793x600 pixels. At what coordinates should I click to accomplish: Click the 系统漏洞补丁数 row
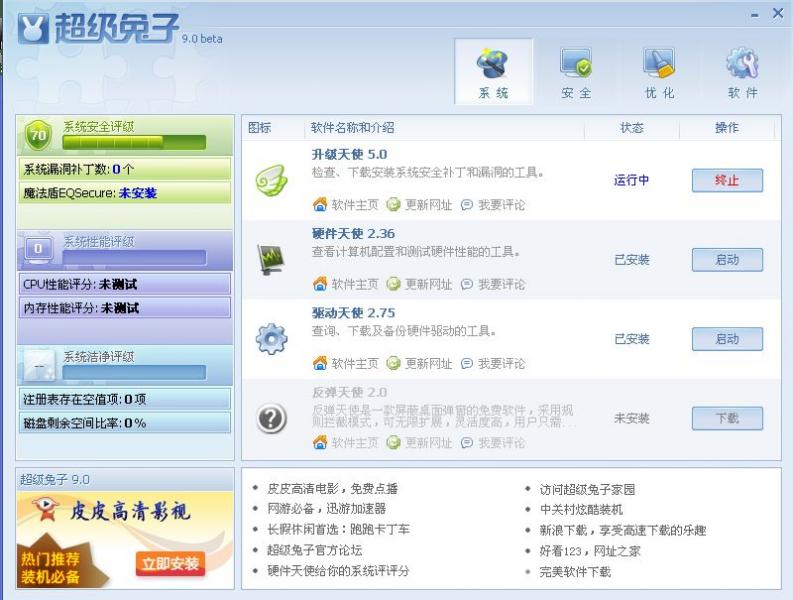pyautogui.click(x=125, y=169)
